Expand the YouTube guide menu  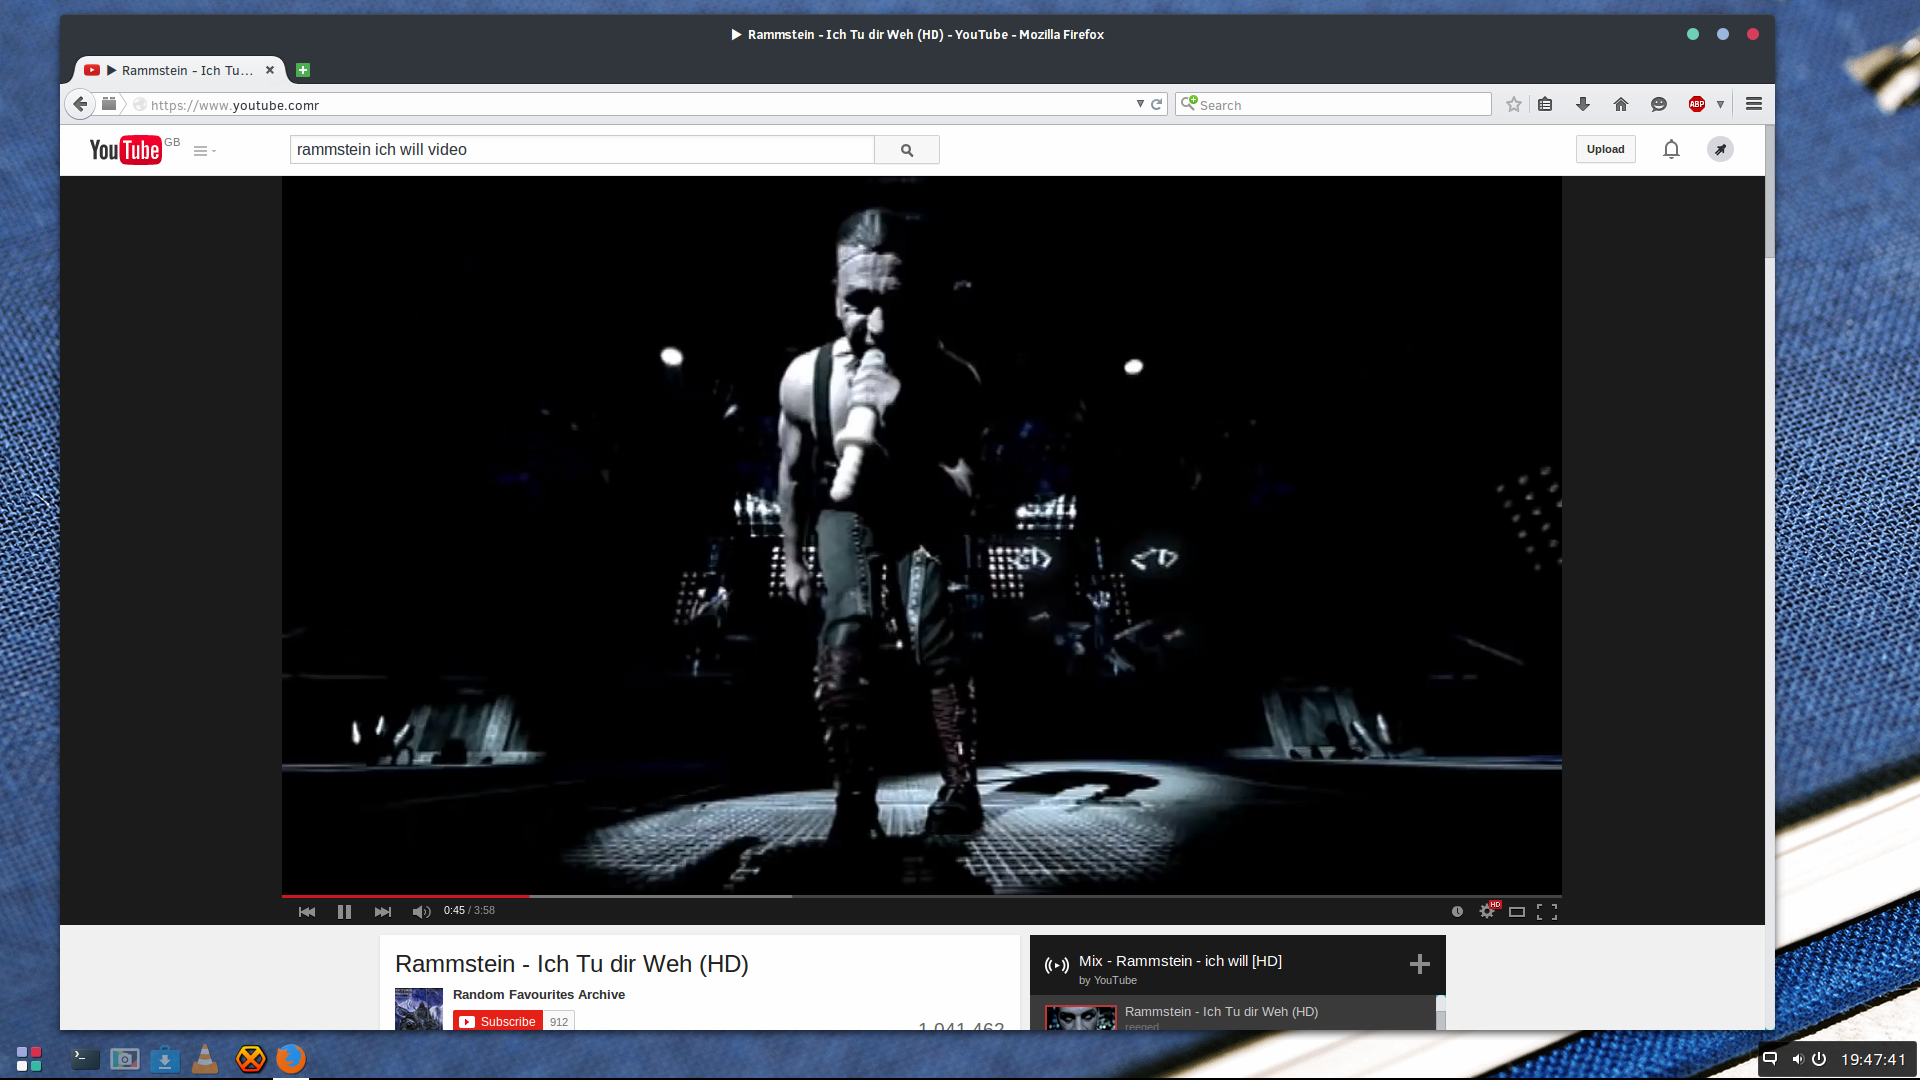pos(204,151)
